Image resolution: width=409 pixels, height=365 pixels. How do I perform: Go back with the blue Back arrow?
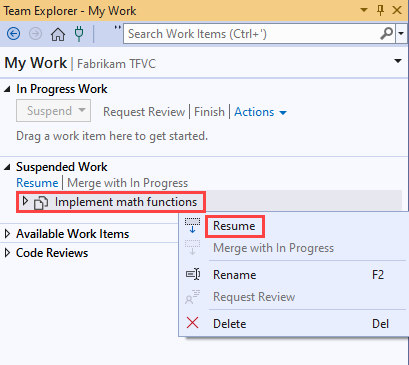[13, 34]
